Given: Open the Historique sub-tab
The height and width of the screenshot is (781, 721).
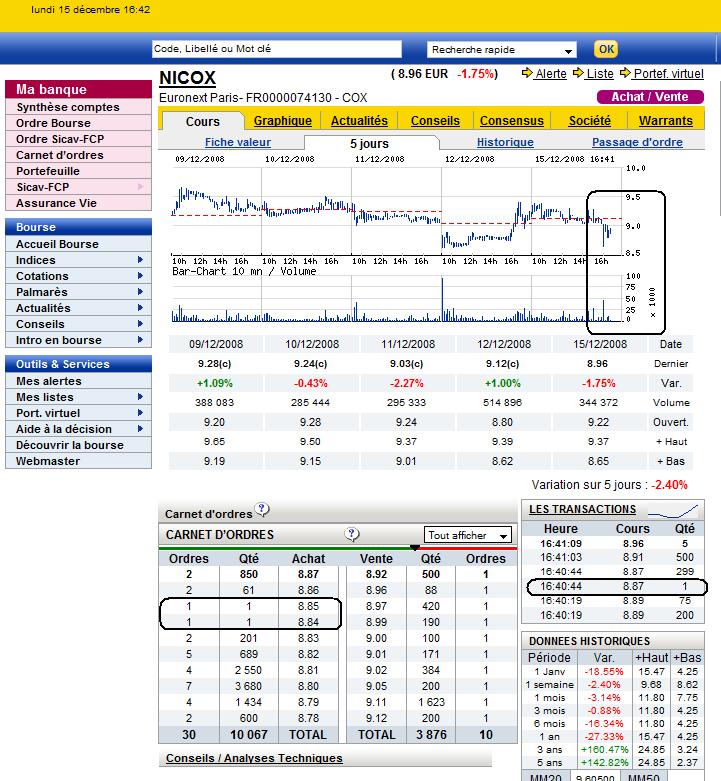Looking at the screenshot, I should click(x=505, y=142).
